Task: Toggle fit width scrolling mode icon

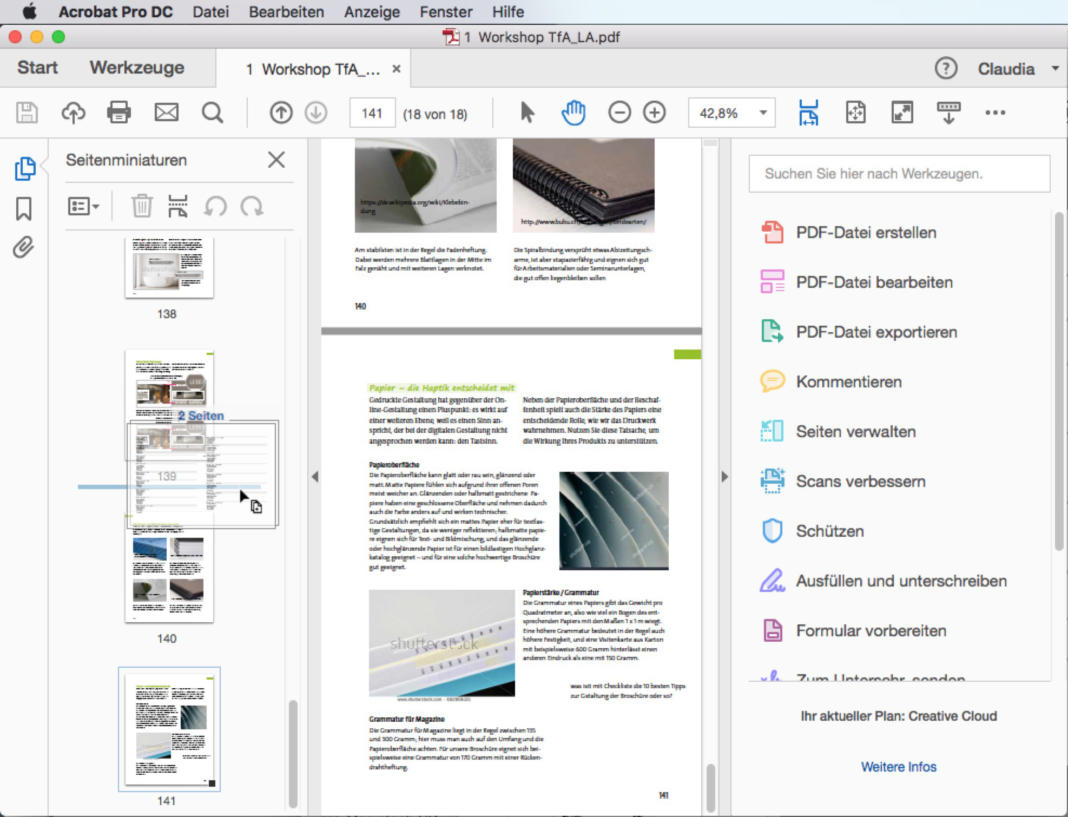Action: [808, 112]
